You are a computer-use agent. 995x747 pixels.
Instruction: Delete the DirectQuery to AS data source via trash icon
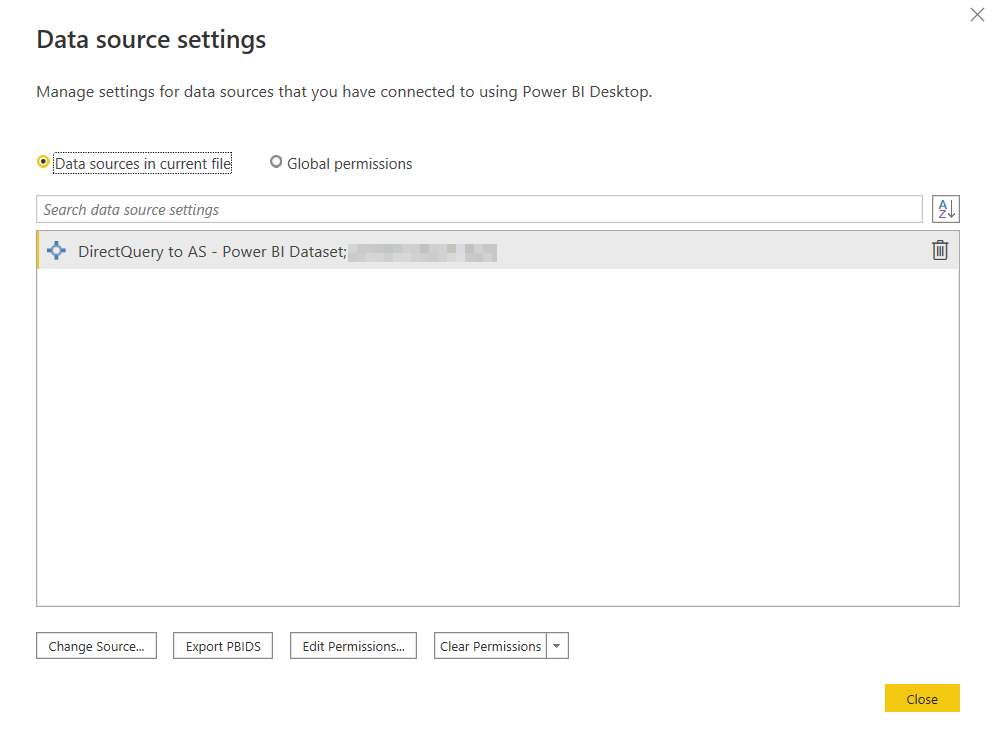pos(940,251)
